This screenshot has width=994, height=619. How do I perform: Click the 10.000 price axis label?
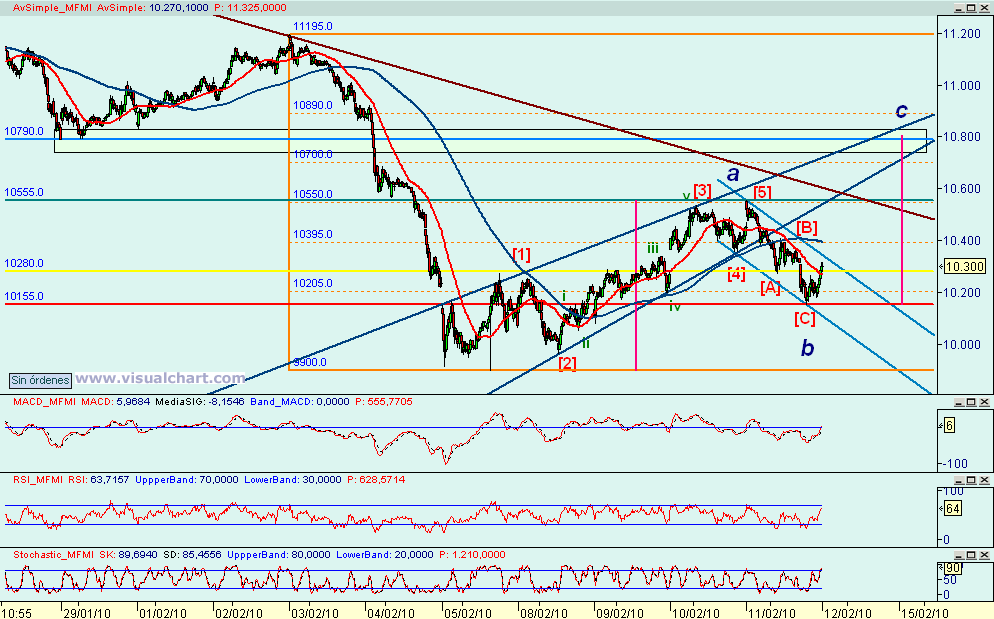coord(962,344)
